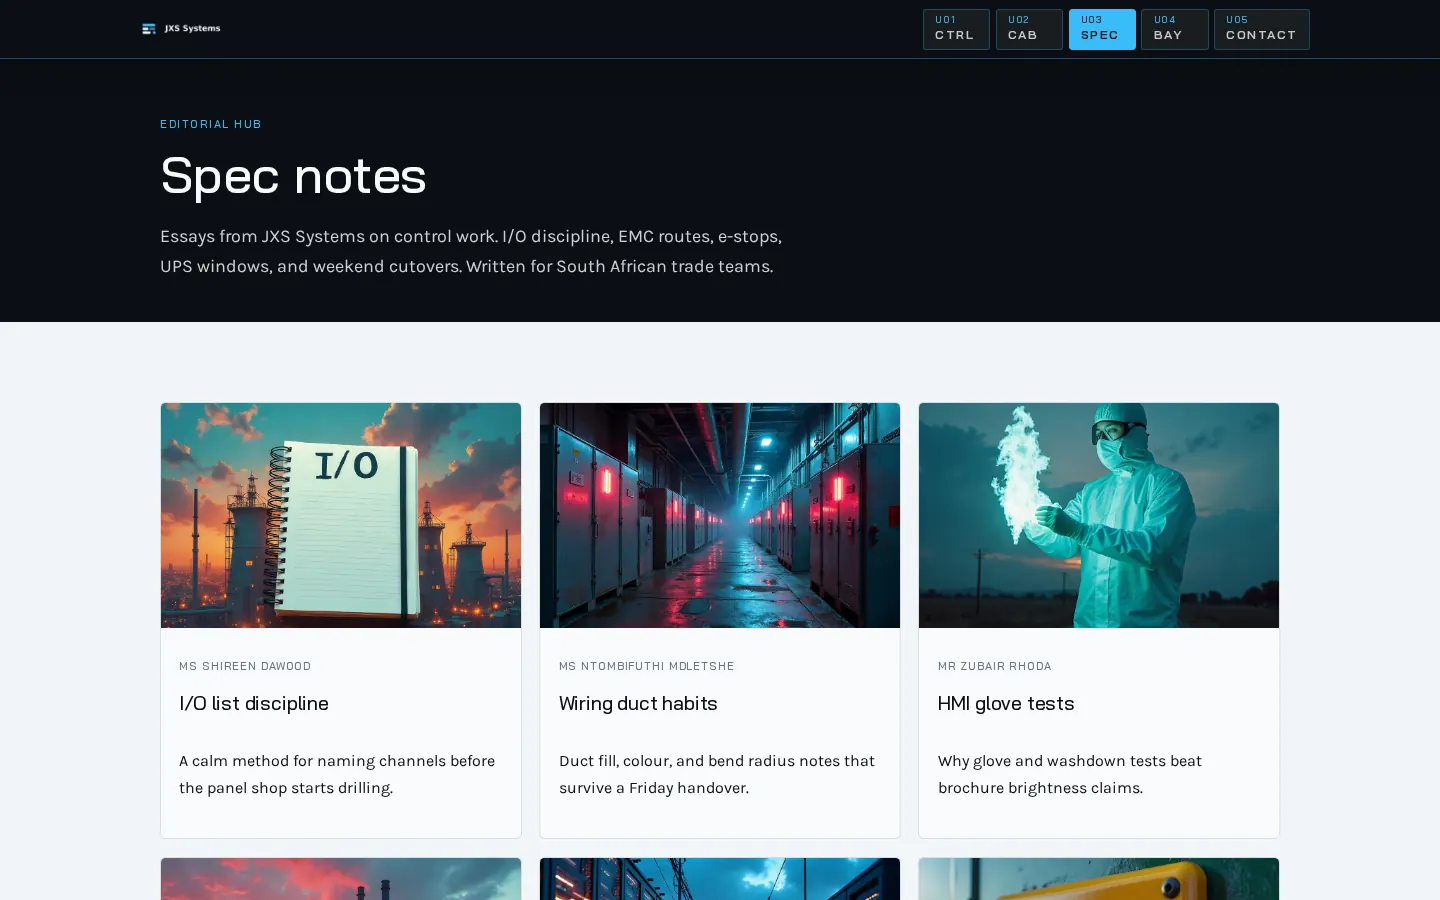Click the 'A calm method for naming channels' summary
1440x900 pixels.
coord(337,774)
